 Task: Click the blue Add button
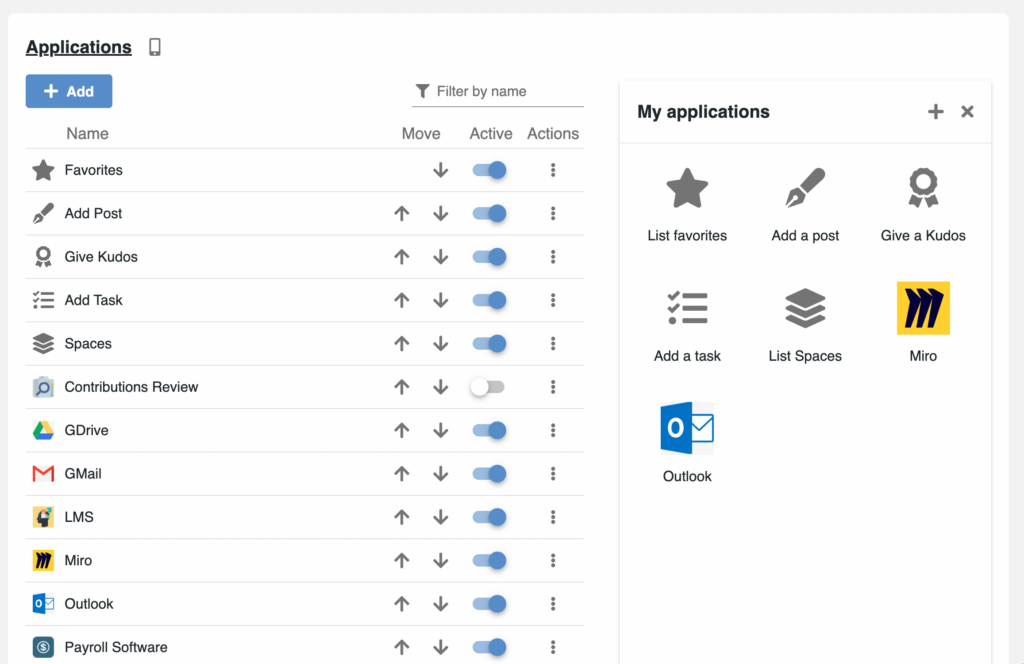69,91
